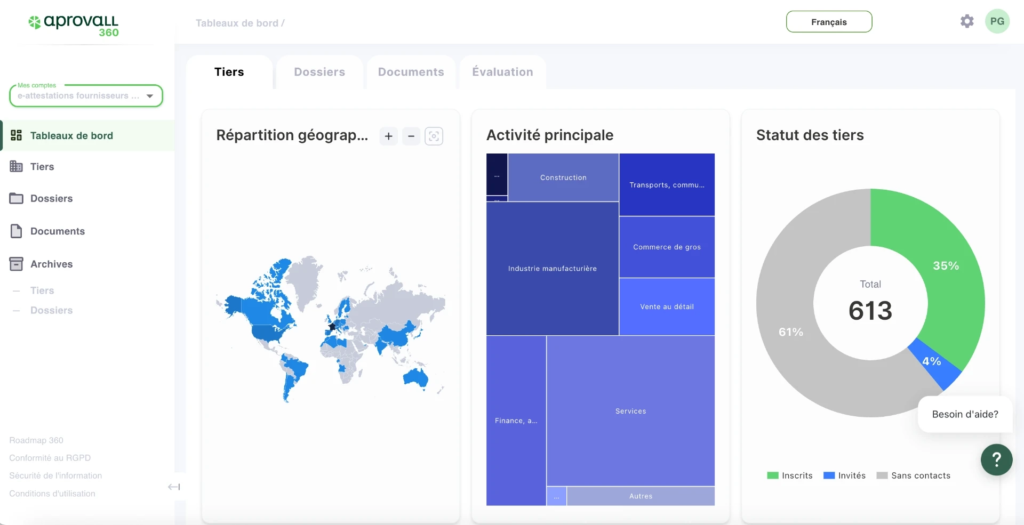1024x525 pixels.
Task: Click the Dossiers folder icon in sidebar
Action: (16, 198)
